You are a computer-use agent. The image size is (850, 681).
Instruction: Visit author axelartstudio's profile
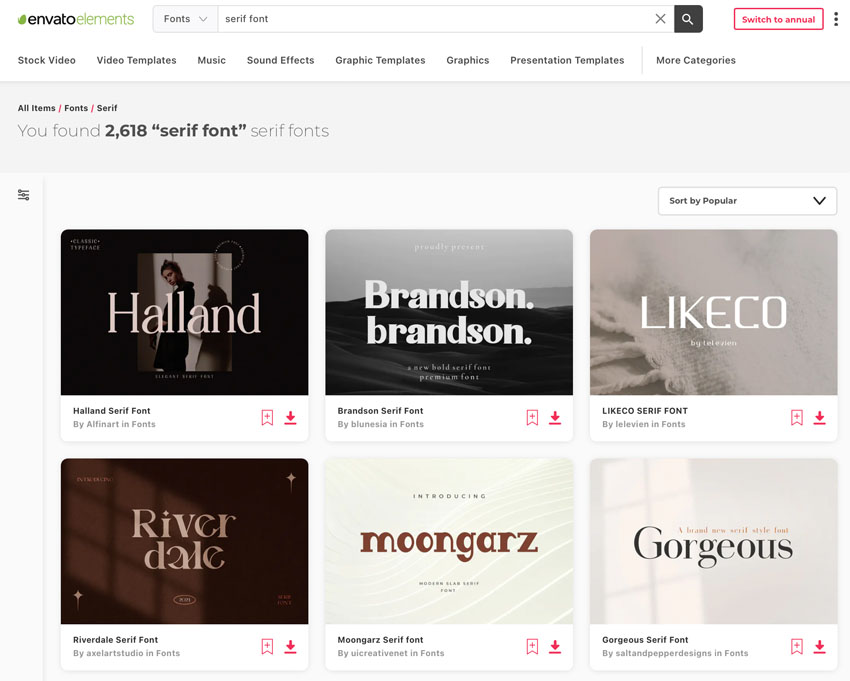(x=115, y=653)
